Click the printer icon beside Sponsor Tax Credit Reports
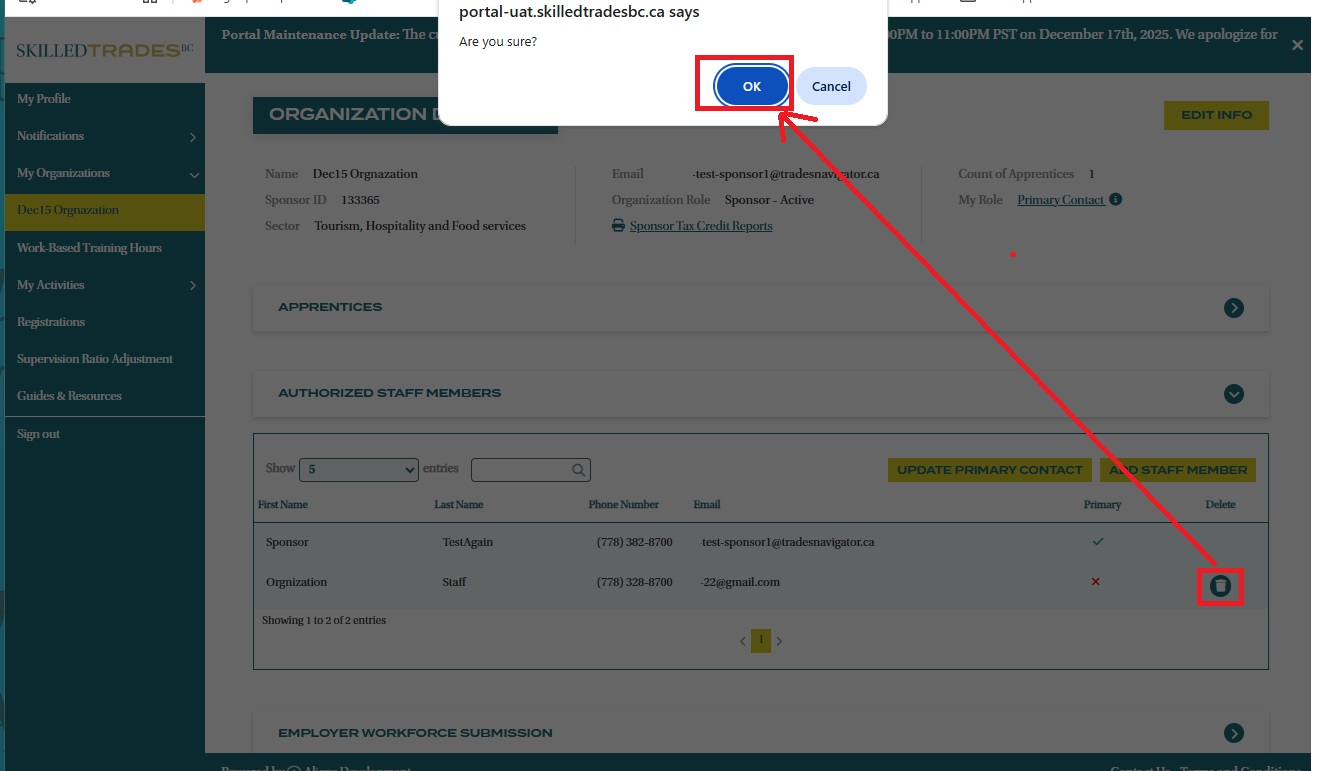 pyautogui.click(x=618, y=226)
